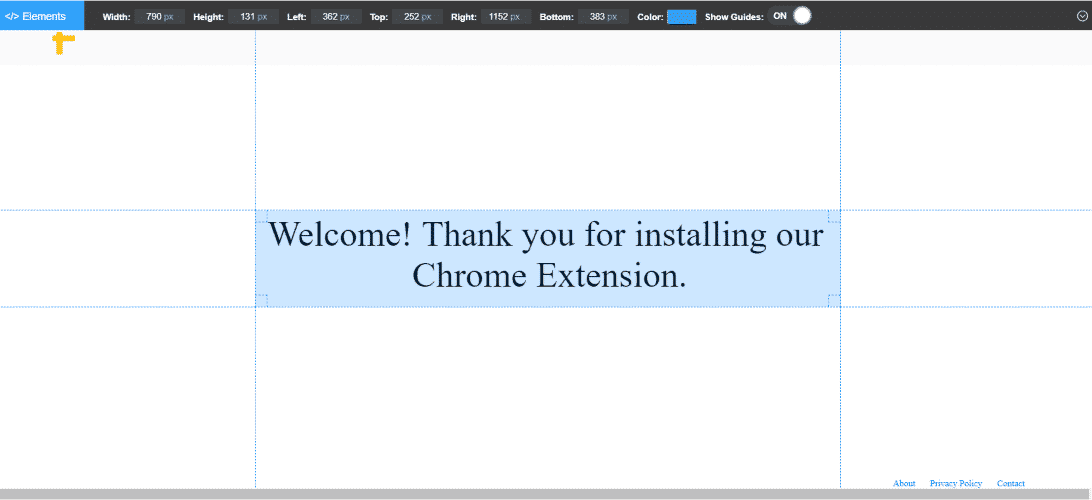Screen dimensions: 1092x500
Task: Edit the Right position field
Action: coord(506,17)
